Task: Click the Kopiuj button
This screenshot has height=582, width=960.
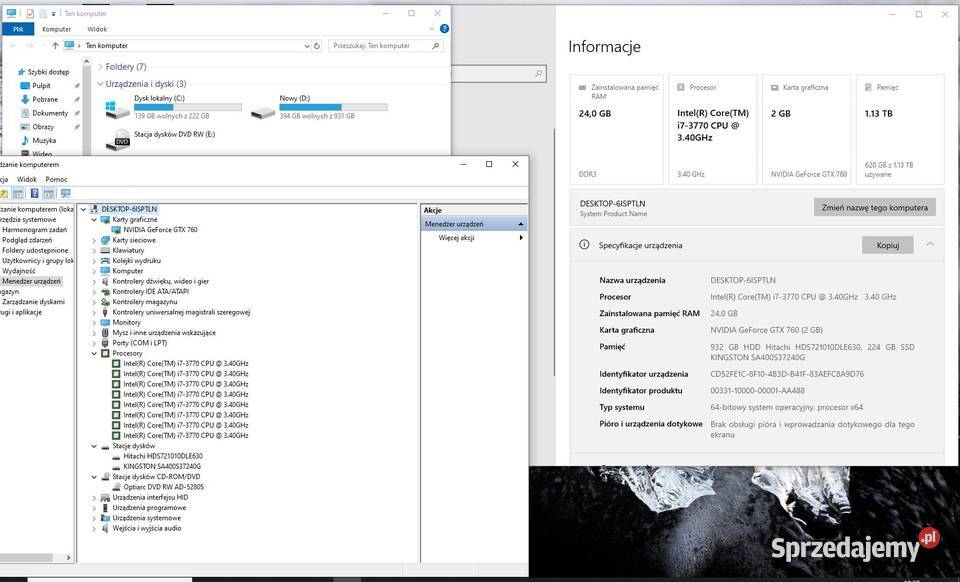Action: tap(887, 245)
